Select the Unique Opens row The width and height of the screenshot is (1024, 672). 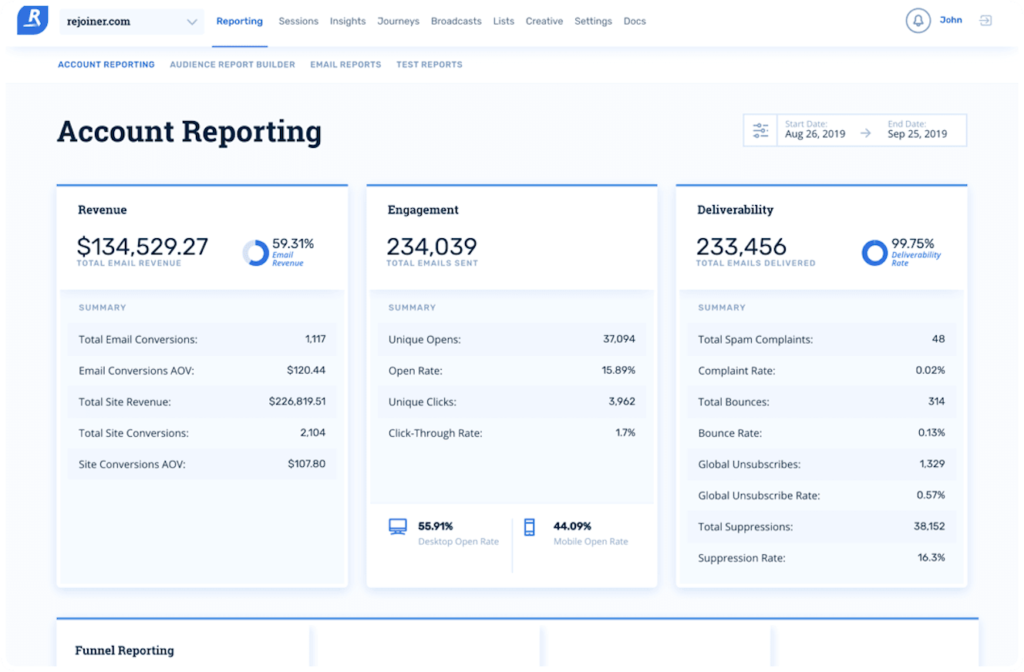511,340
